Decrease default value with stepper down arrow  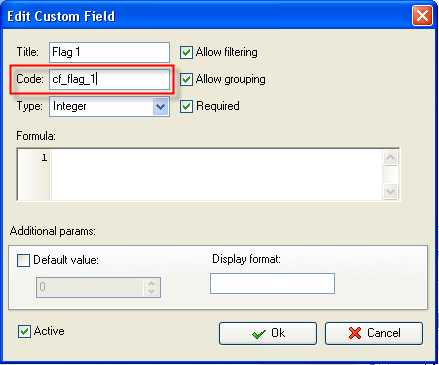tap(152, 291)
